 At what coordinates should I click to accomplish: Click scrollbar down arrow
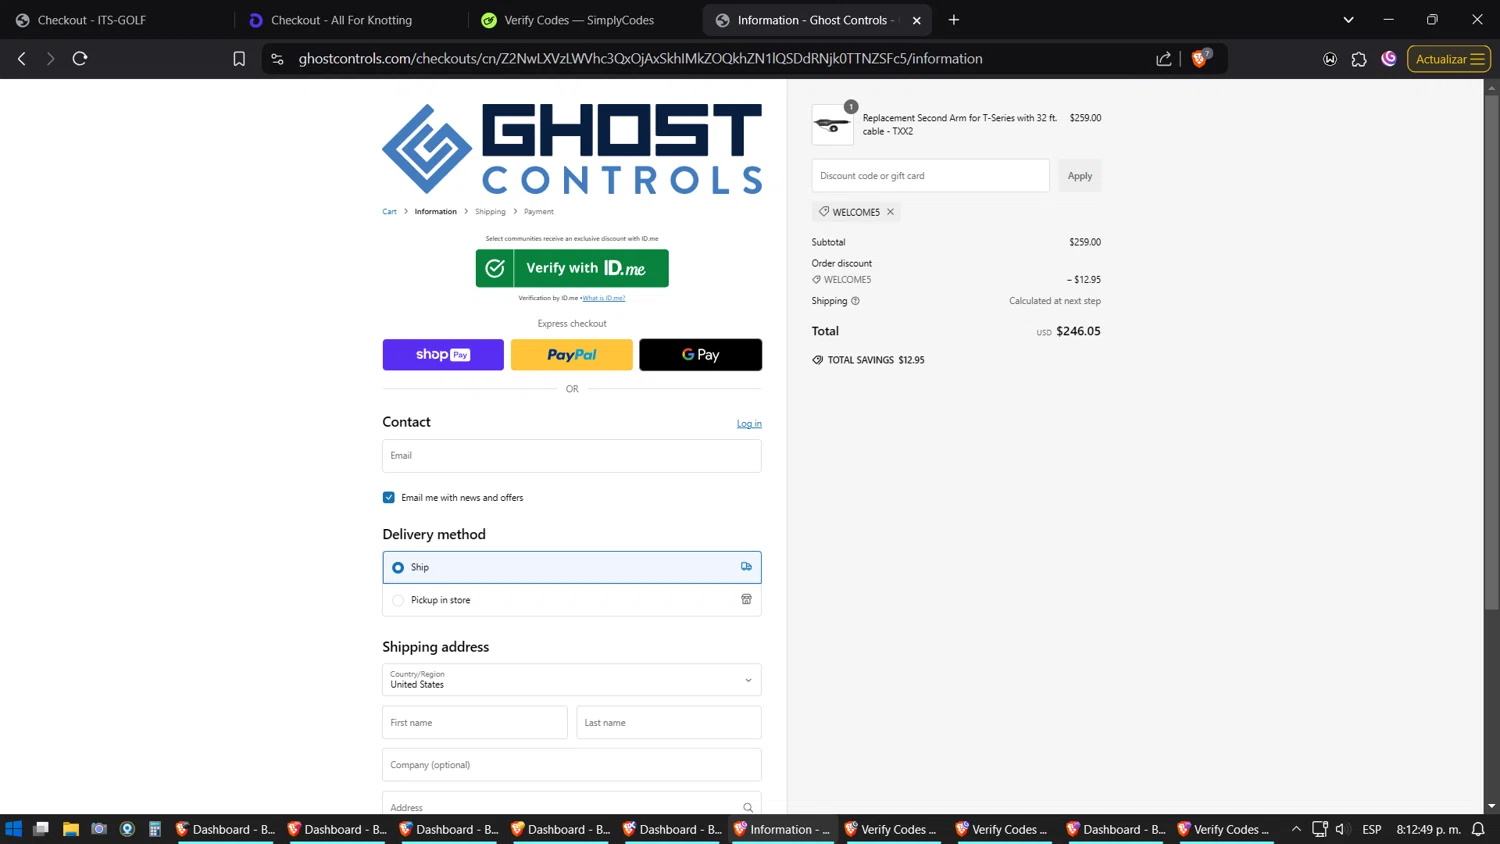pos(1491,806)
